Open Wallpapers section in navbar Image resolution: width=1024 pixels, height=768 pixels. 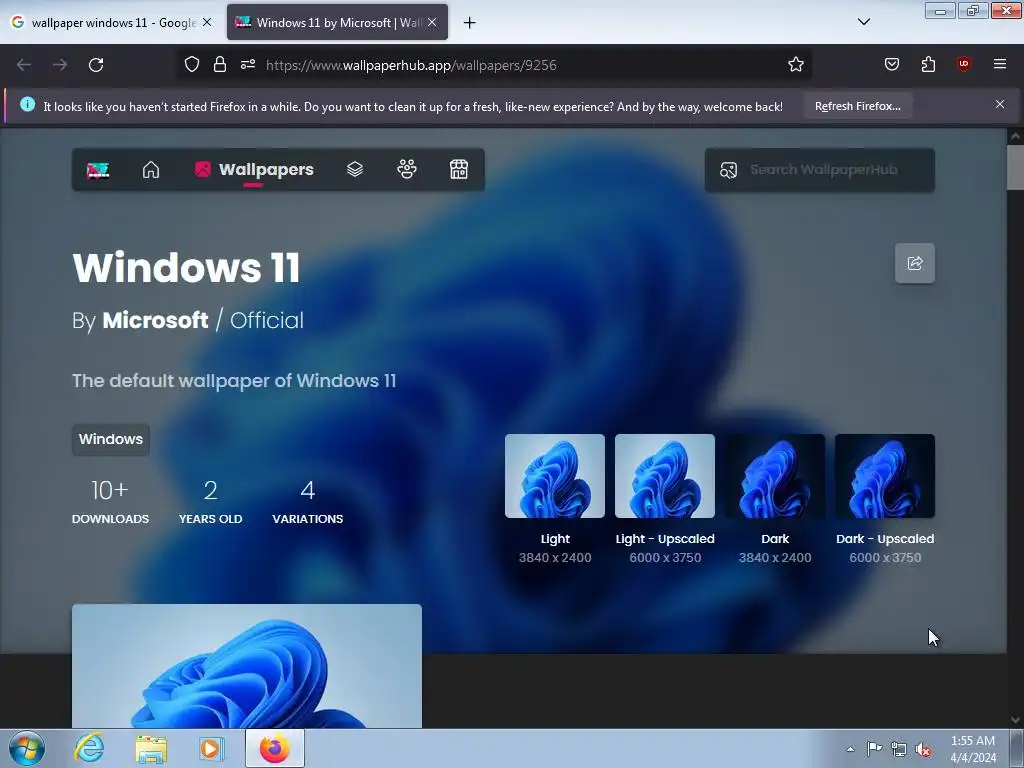pos(254,170)
